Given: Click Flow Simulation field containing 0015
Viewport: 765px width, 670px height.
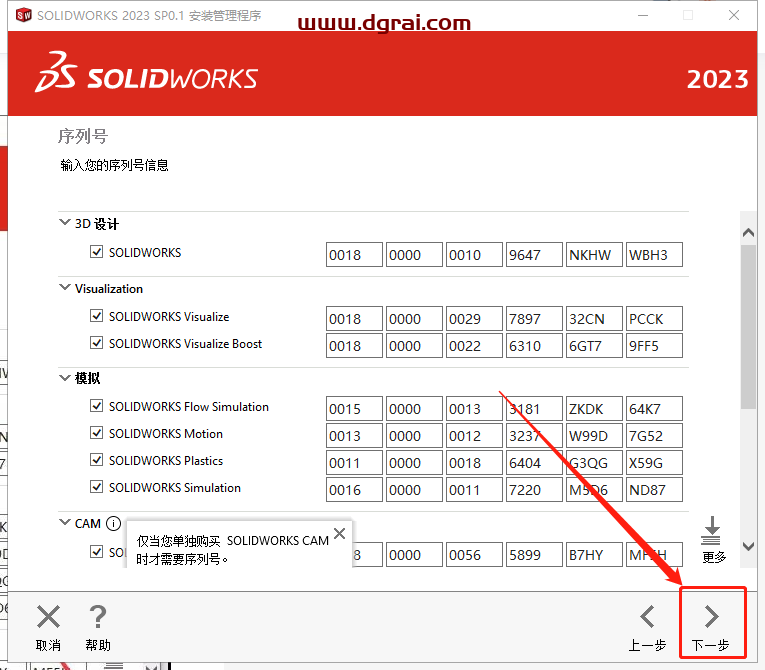Looking at the screenshot, I should 354,408.
